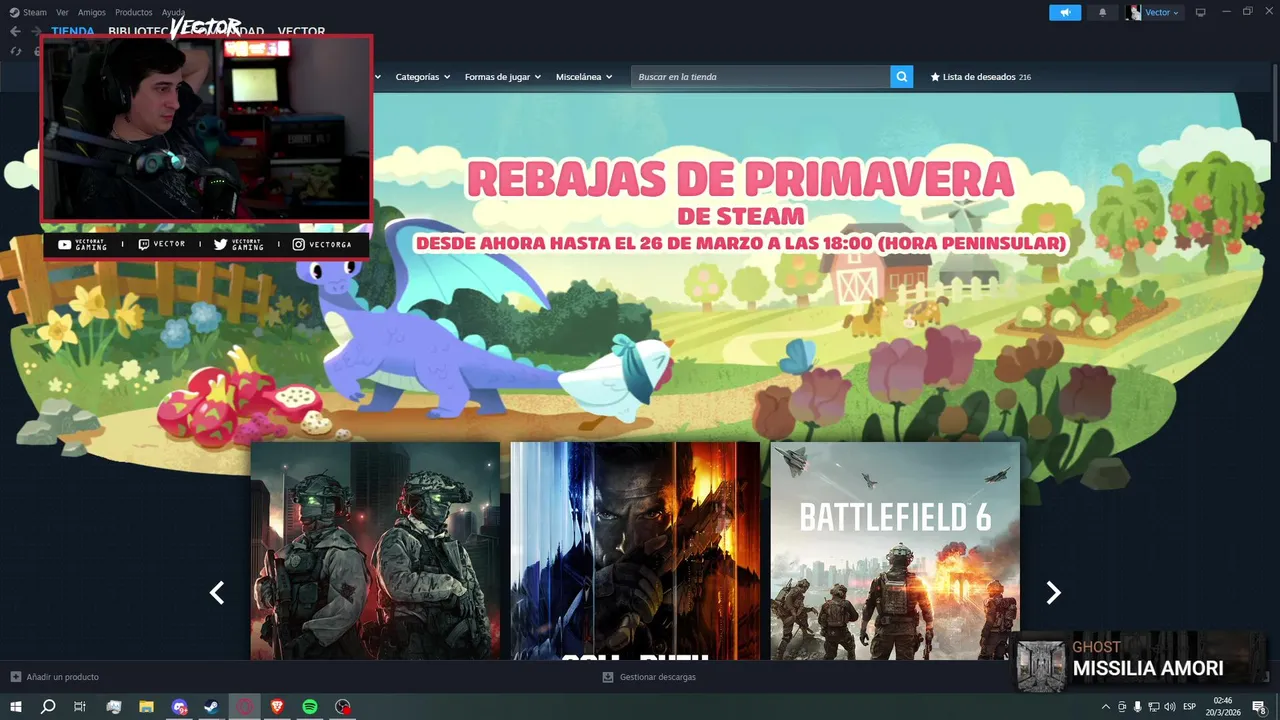Switch to the TIENDA tab
The width and height of the screenshot is (1280, 720).
73,31
